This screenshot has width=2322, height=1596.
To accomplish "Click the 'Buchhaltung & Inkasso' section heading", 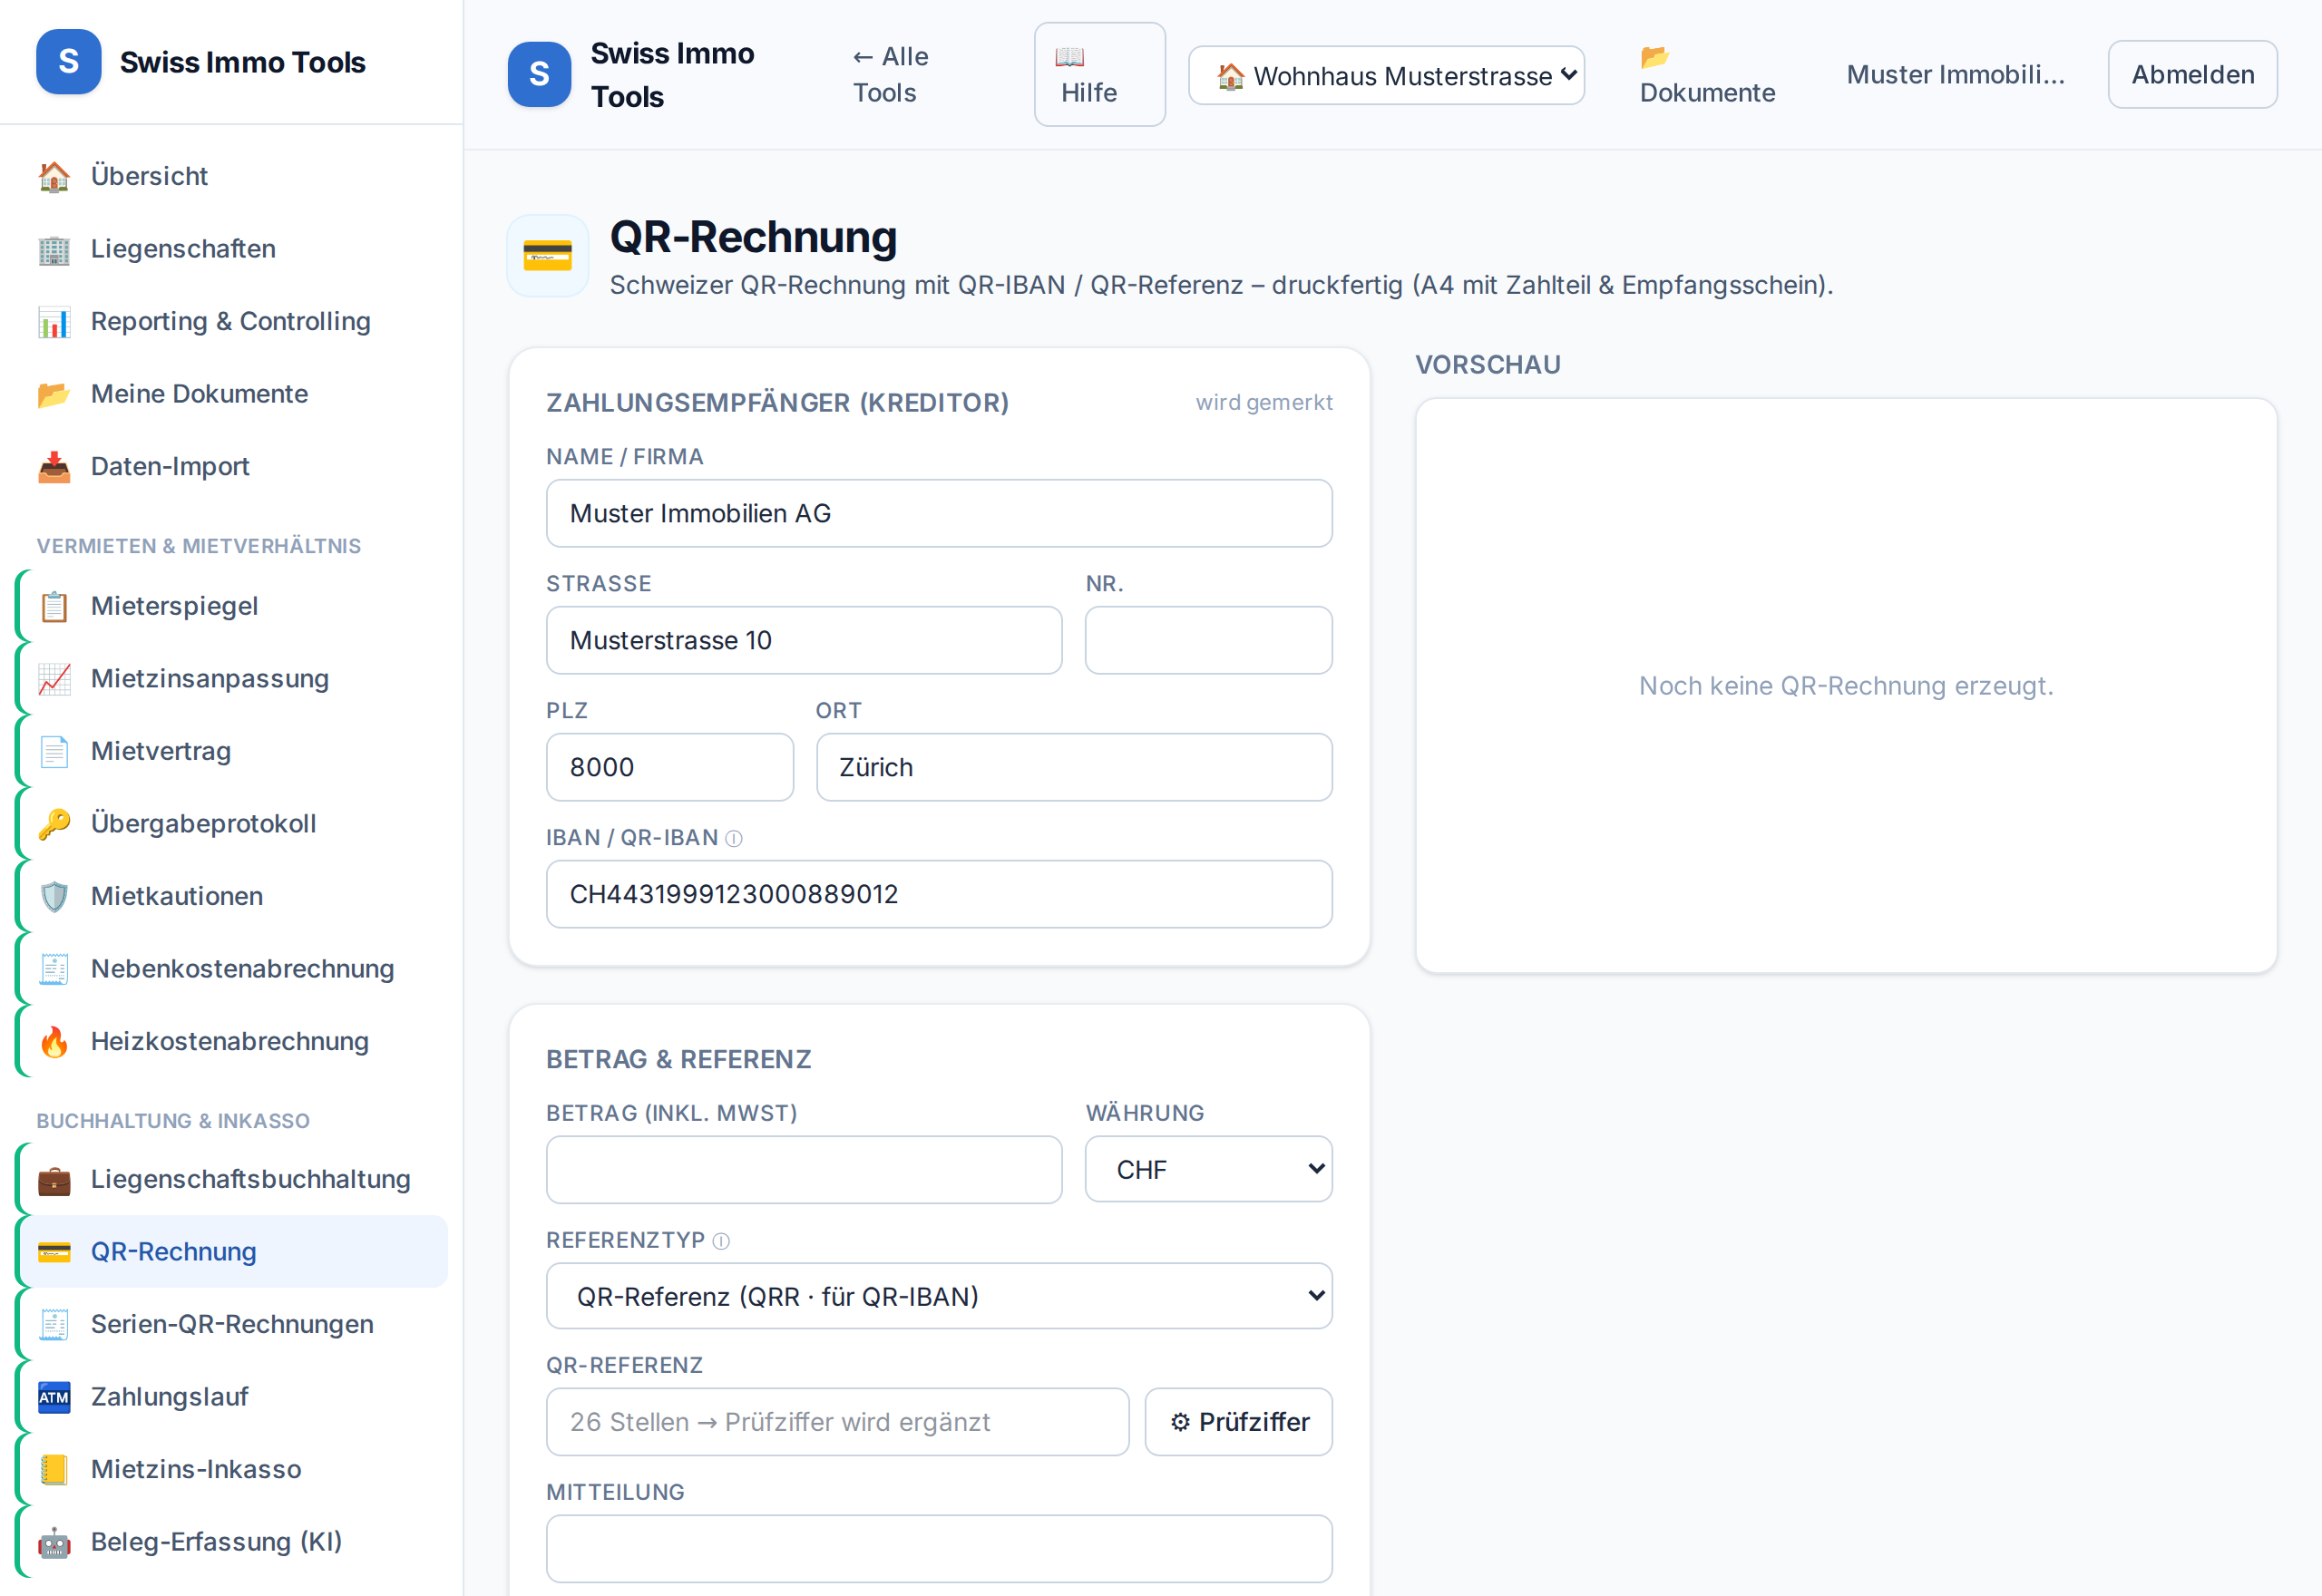I will (x=173, y=1121).
